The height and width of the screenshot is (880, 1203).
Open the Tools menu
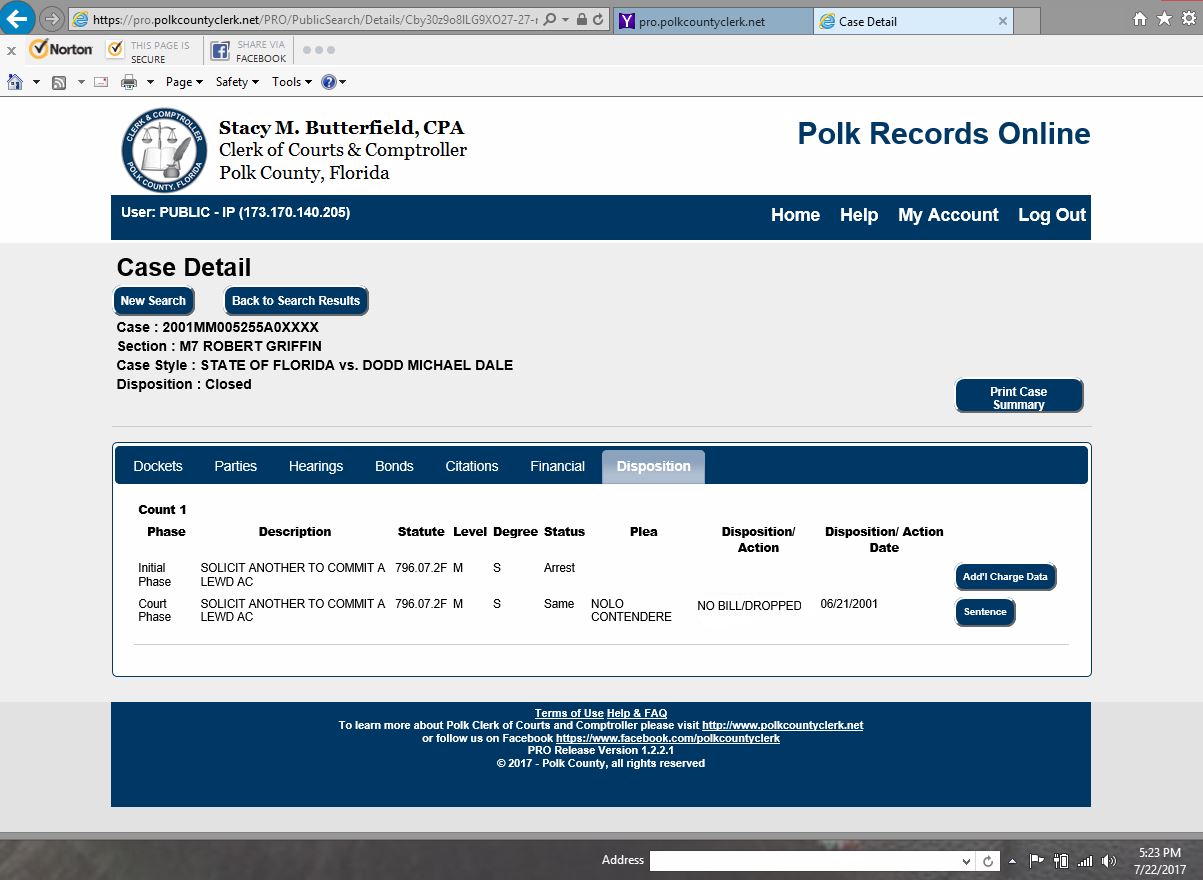click(x=292, y=82)
